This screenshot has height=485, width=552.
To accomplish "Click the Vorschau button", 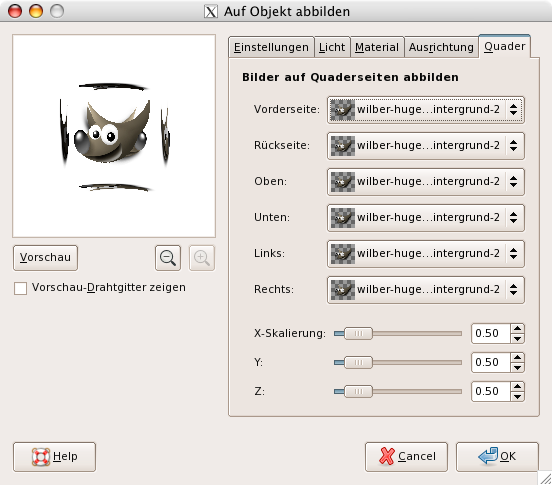I will tap(45, 258).
